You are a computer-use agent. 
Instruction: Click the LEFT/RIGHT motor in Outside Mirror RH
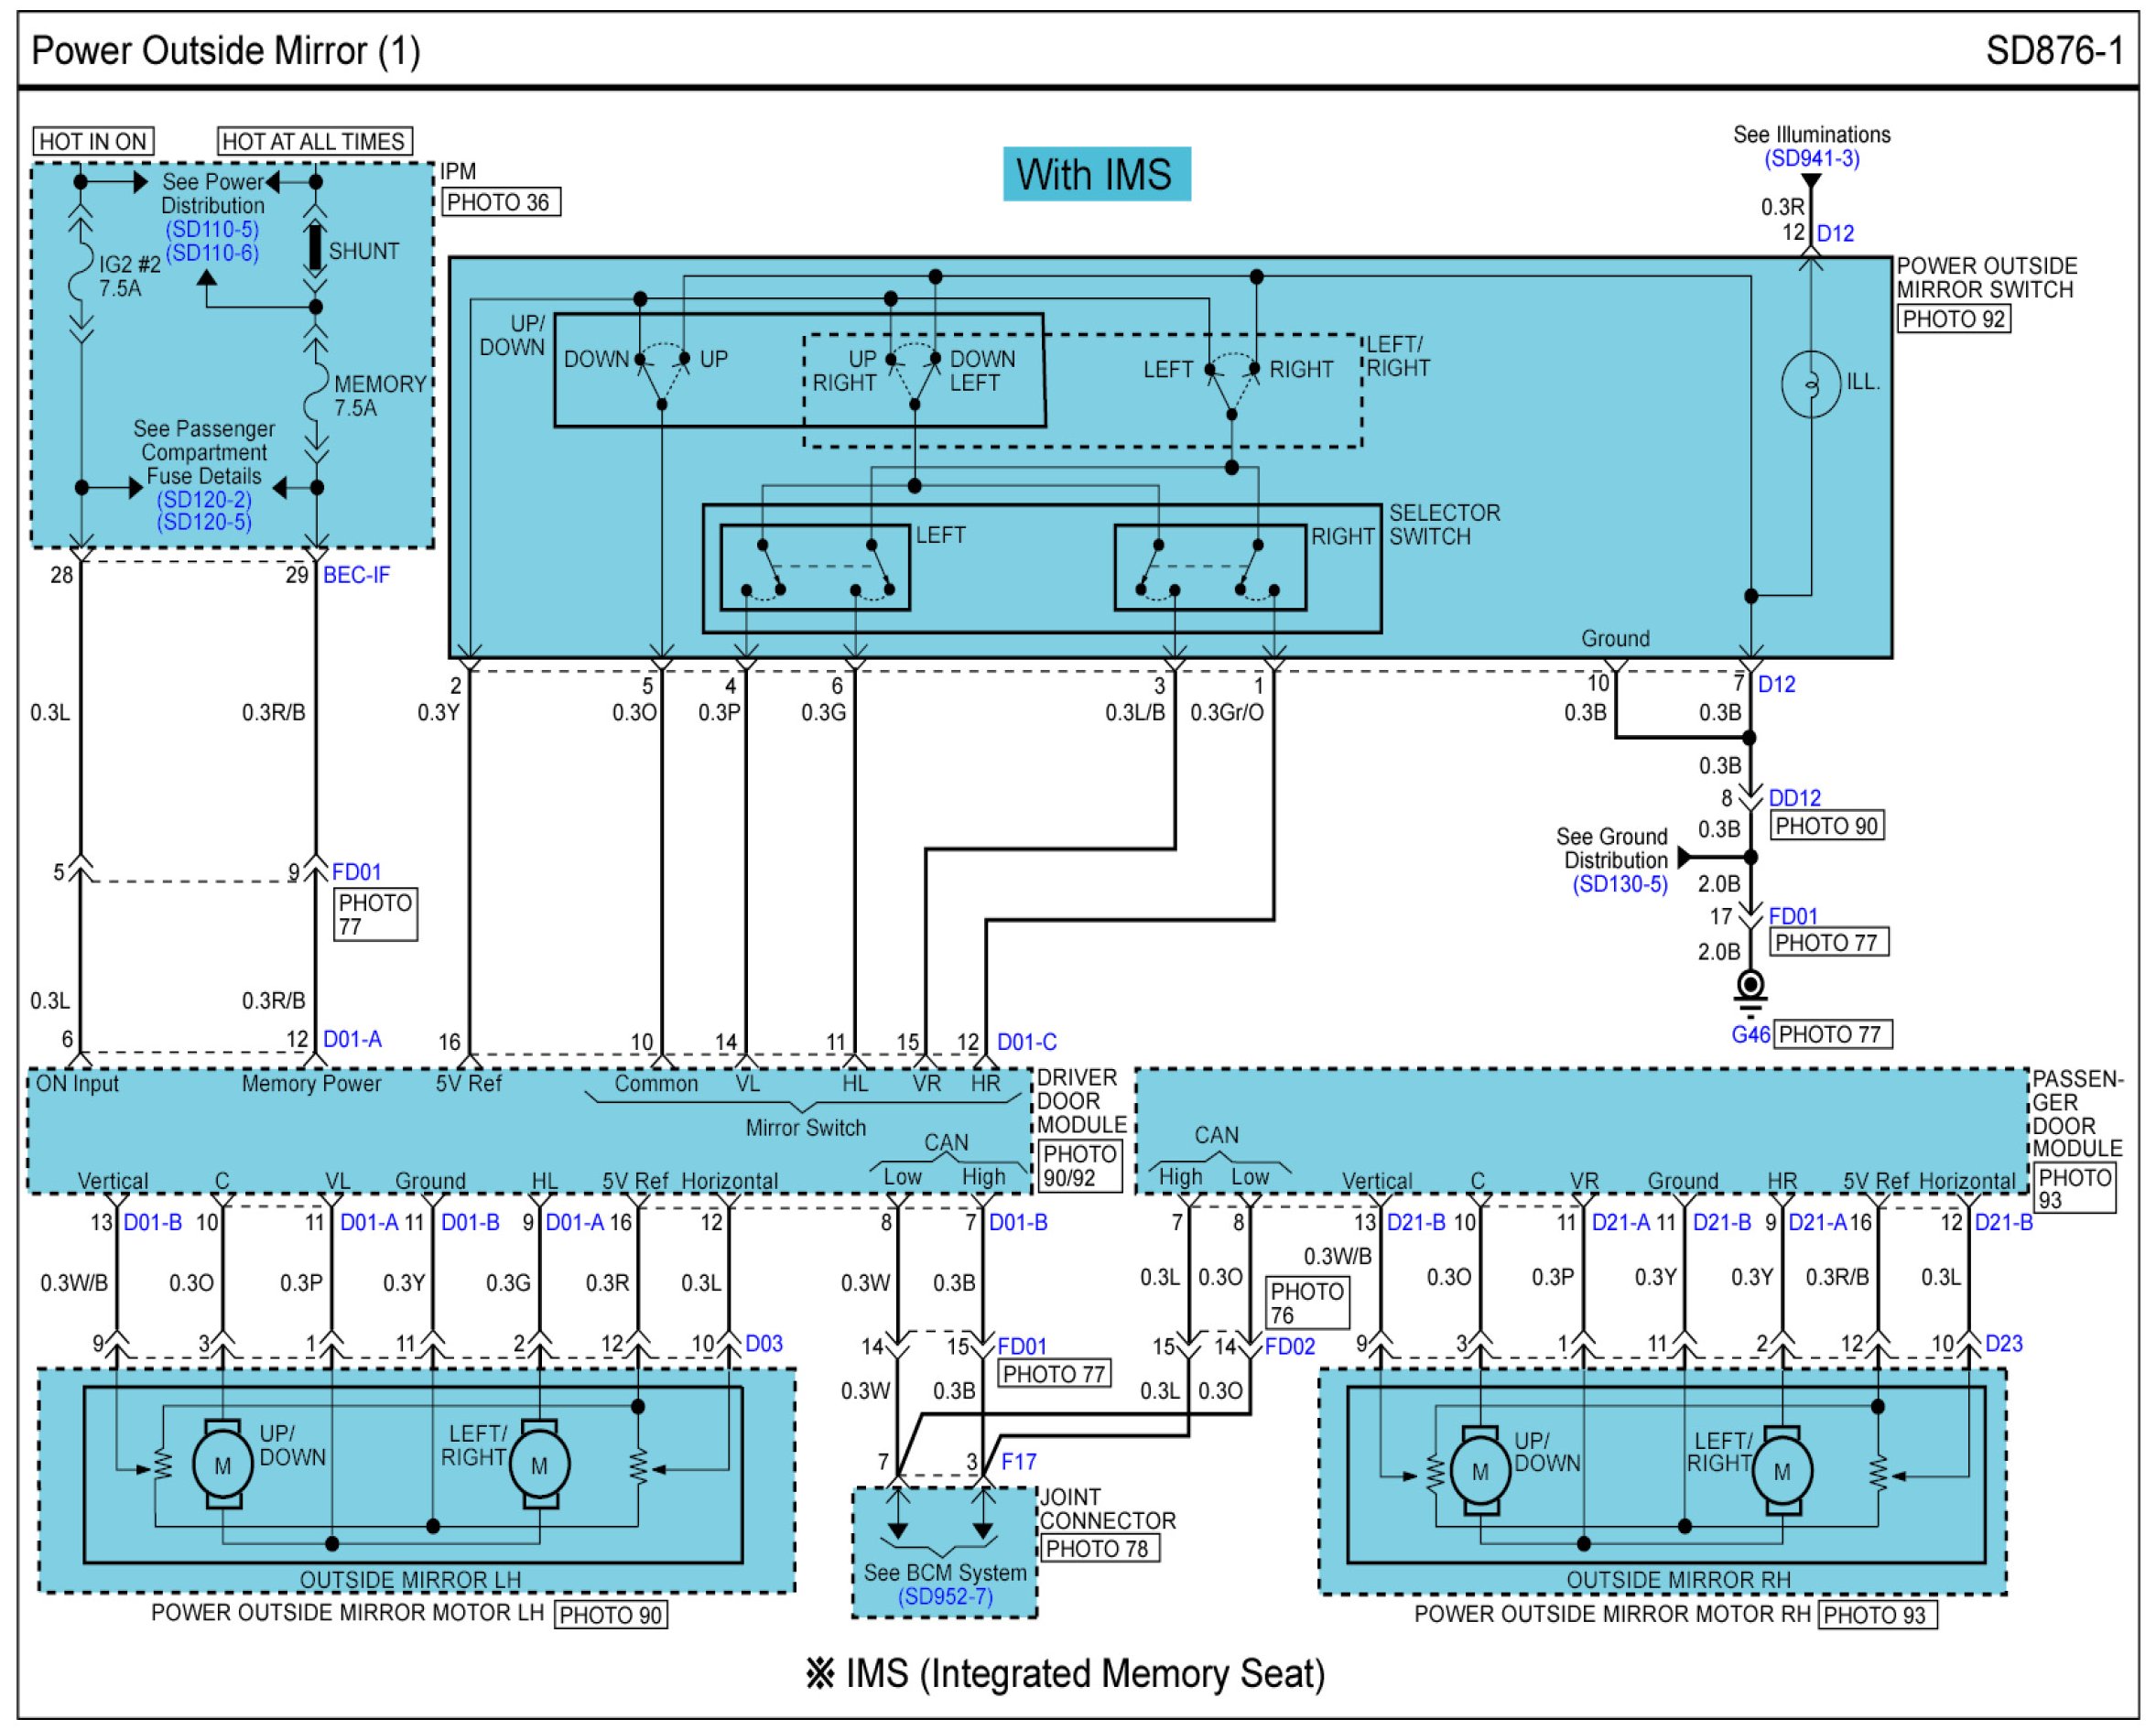[x=1782, y=1471]
